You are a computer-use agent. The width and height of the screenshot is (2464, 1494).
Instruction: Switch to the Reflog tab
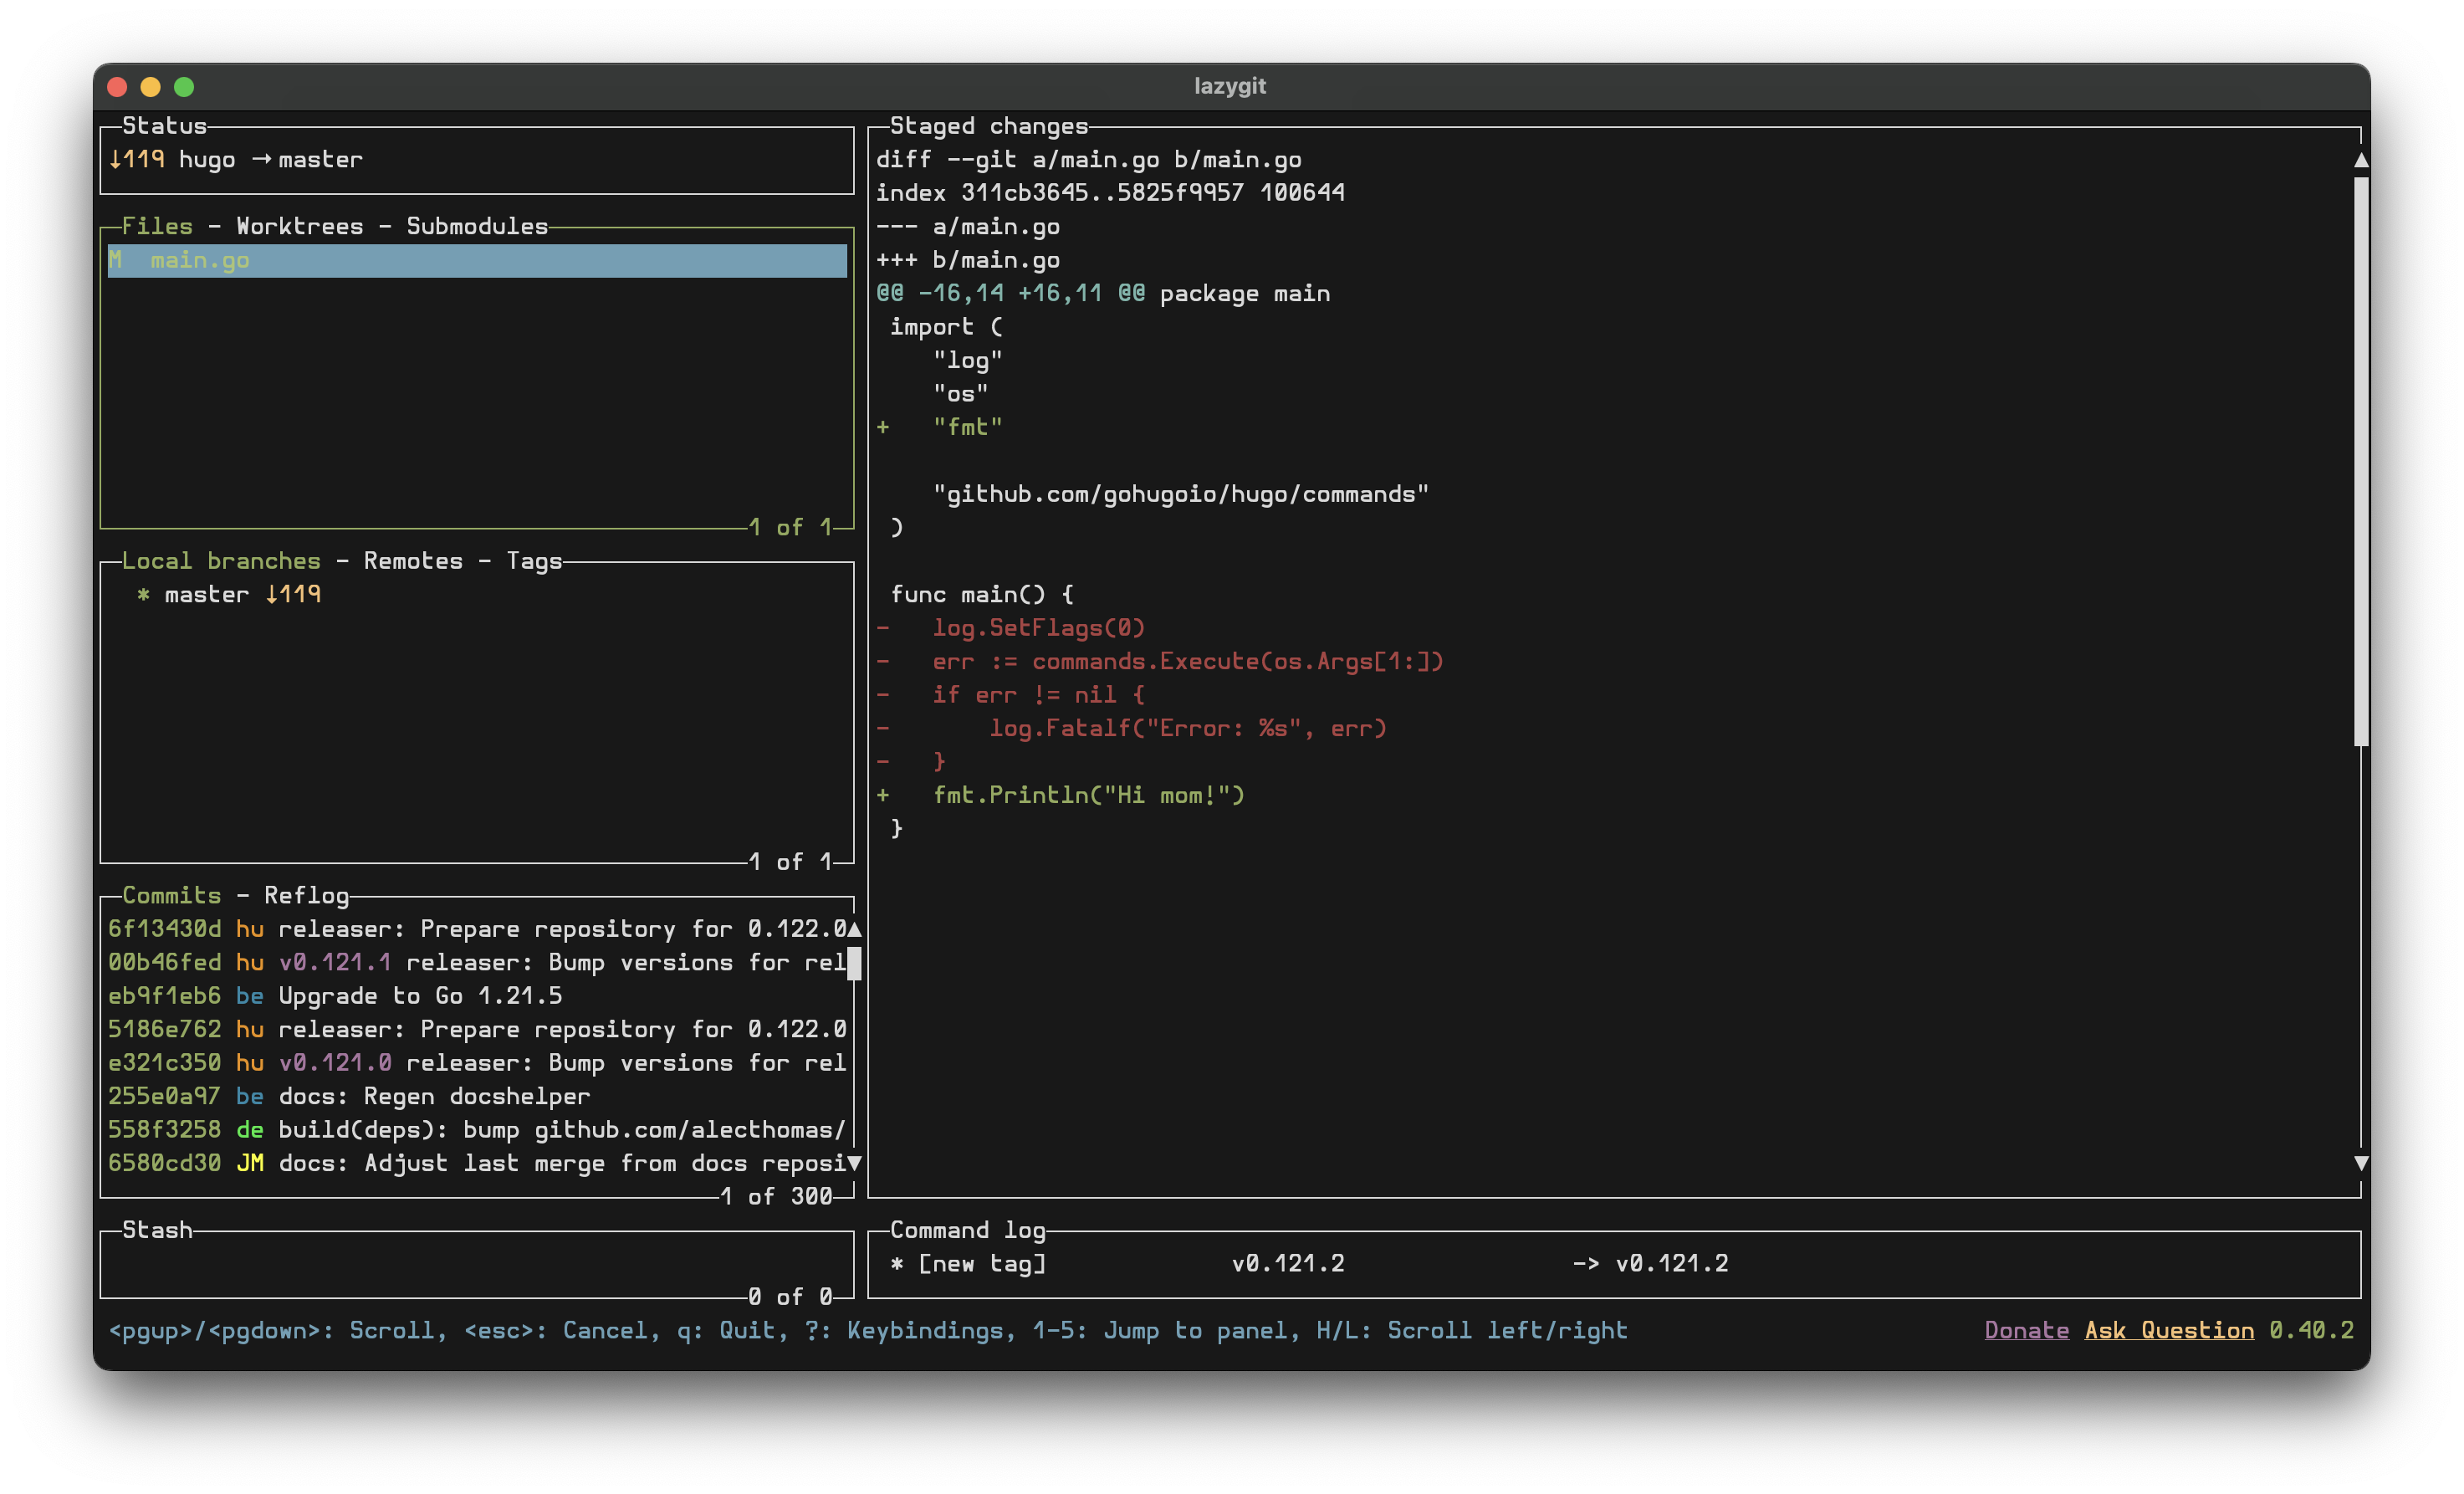pyautogui.click(x=305, y=895)
